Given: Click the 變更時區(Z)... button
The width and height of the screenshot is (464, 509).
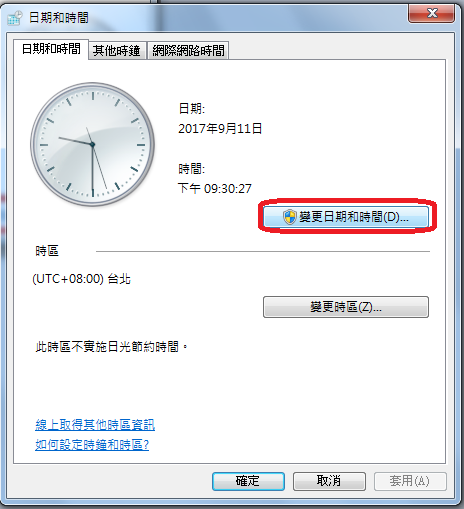Looking at the screenshot, I should pos(346,307).
